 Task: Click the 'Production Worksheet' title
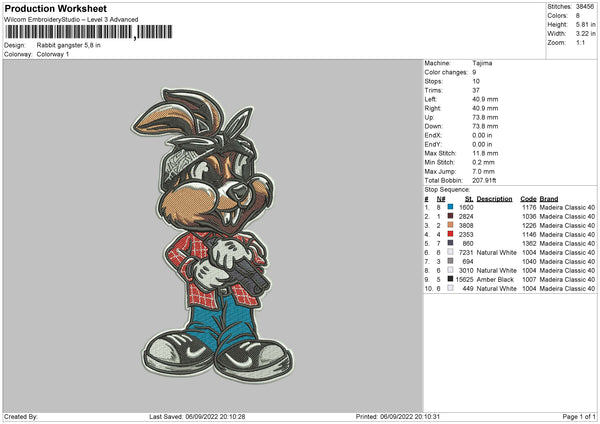tap(55, 8)
